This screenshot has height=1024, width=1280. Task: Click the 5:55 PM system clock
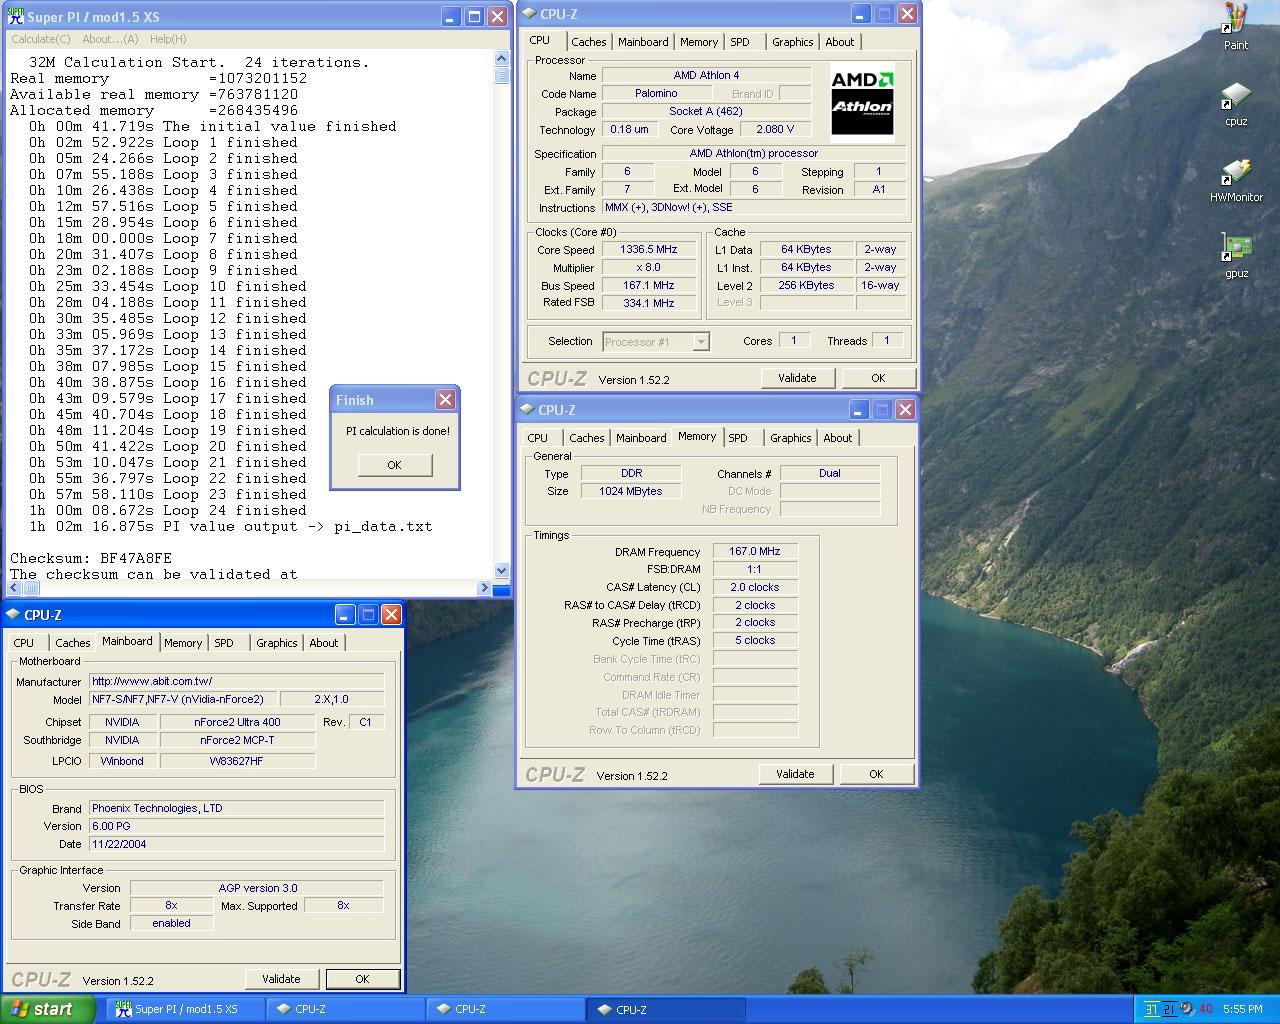(x=1242, y=1009)
